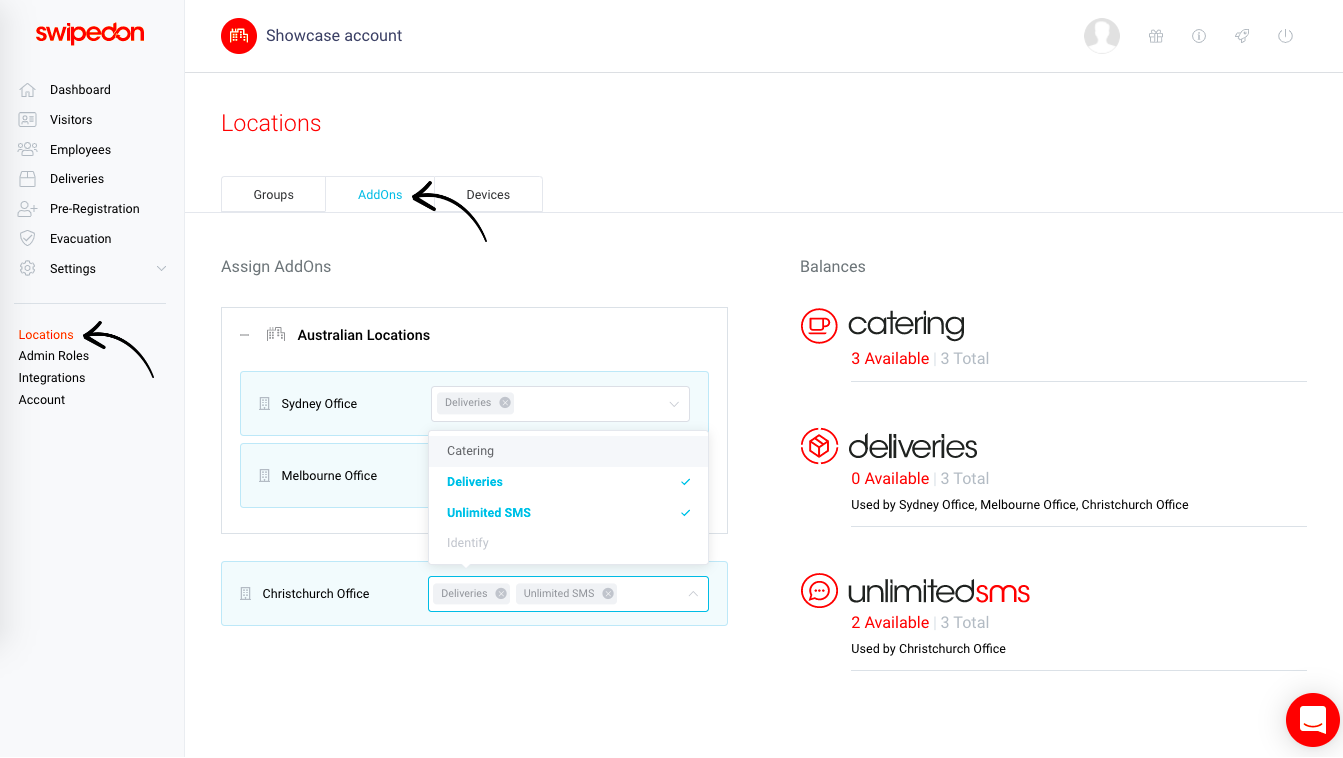Click the unlimited SMS speech bubble icon

click(819, 590)
